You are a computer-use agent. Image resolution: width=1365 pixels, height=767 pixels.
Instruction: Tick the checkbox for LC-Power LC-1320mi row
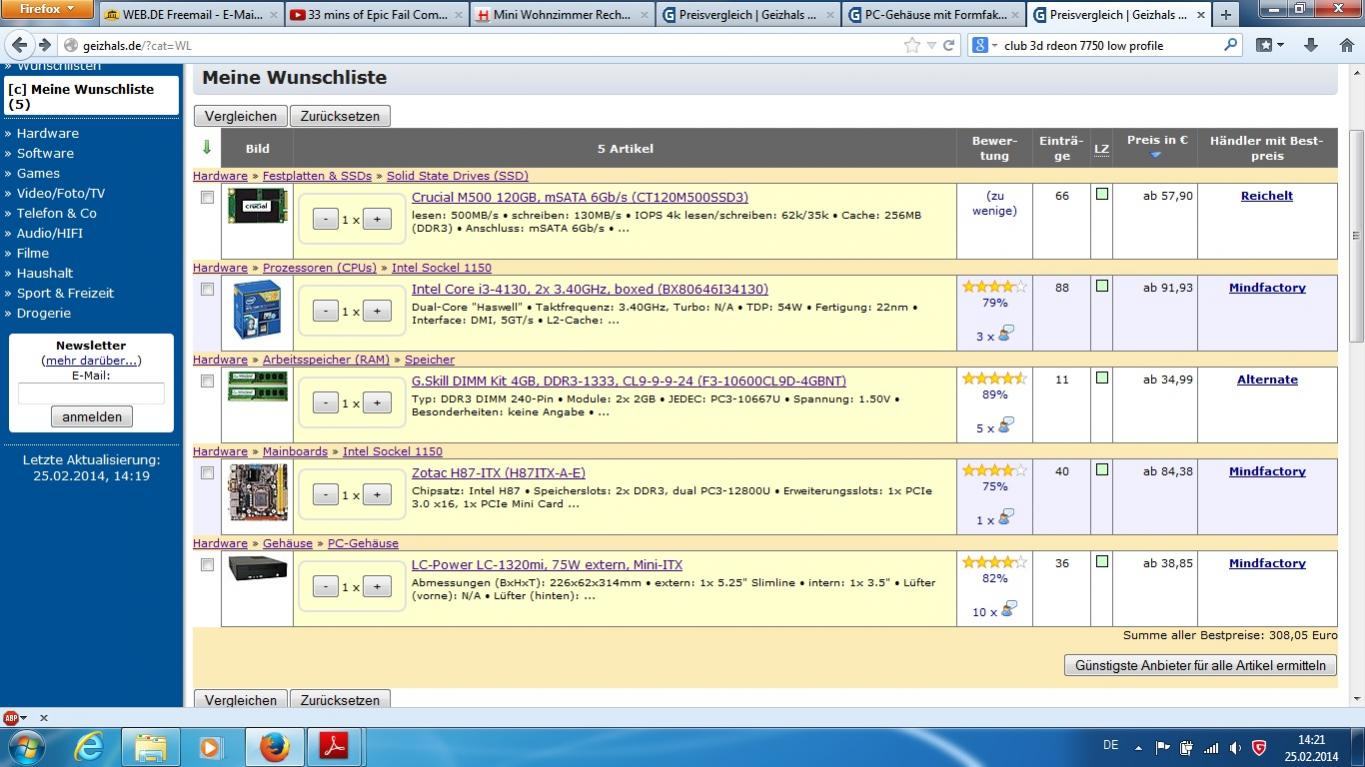tap(207, 565)
